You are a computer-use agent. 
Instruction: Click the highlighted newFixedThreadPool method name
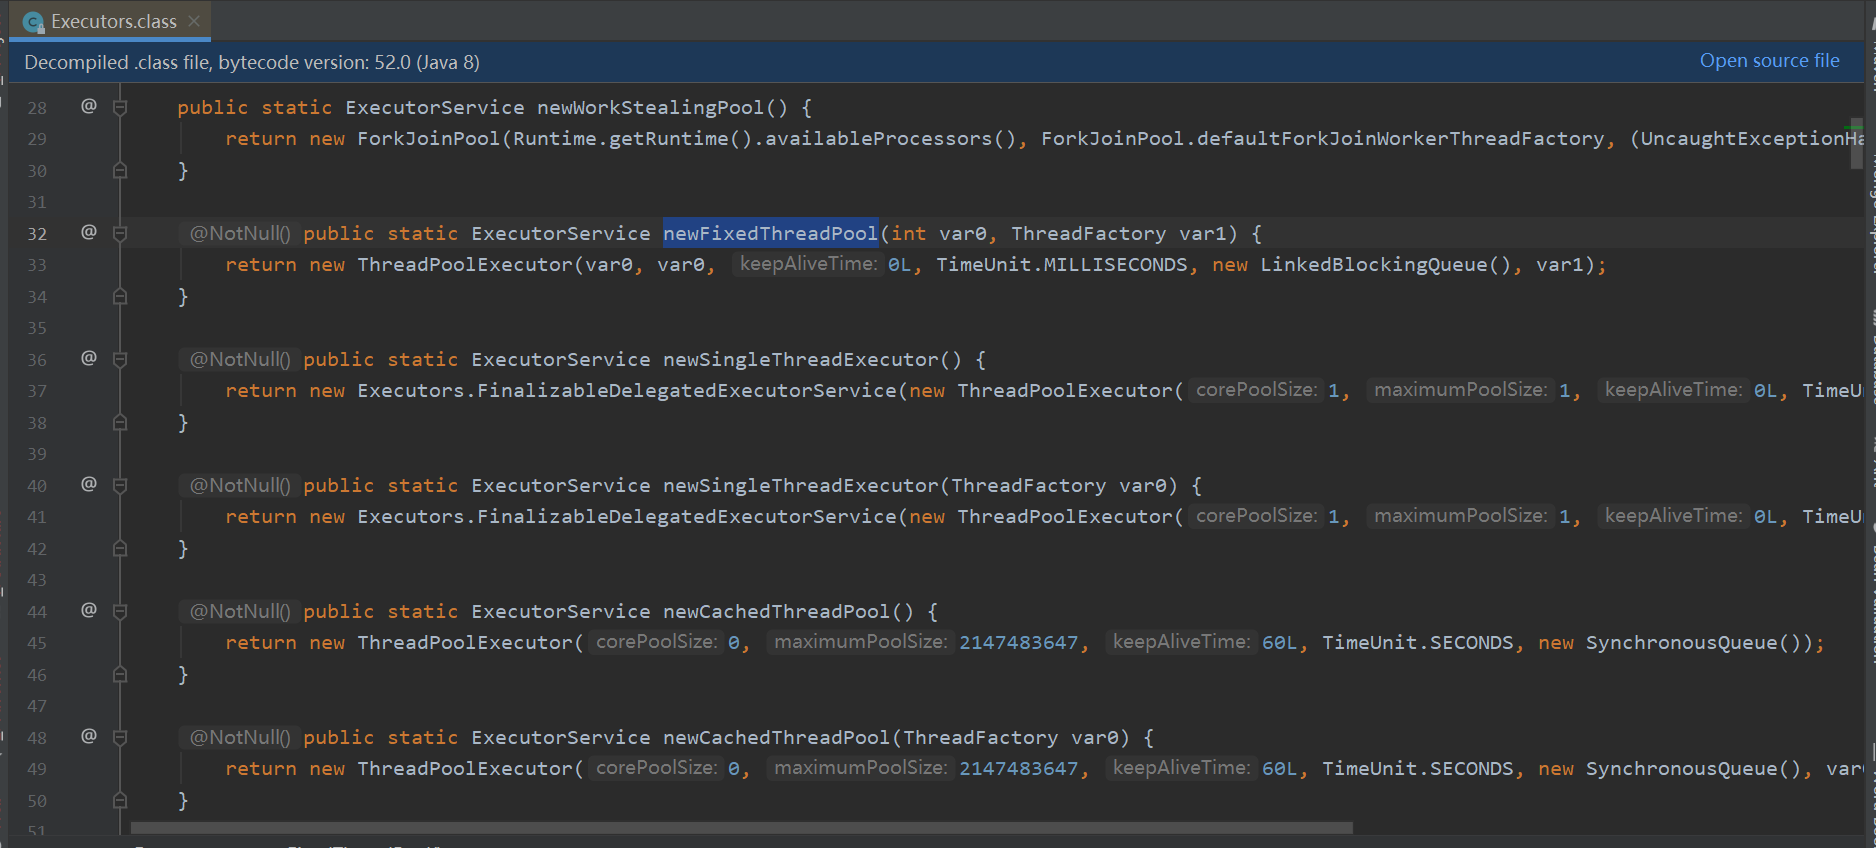(x=770, y=233)
